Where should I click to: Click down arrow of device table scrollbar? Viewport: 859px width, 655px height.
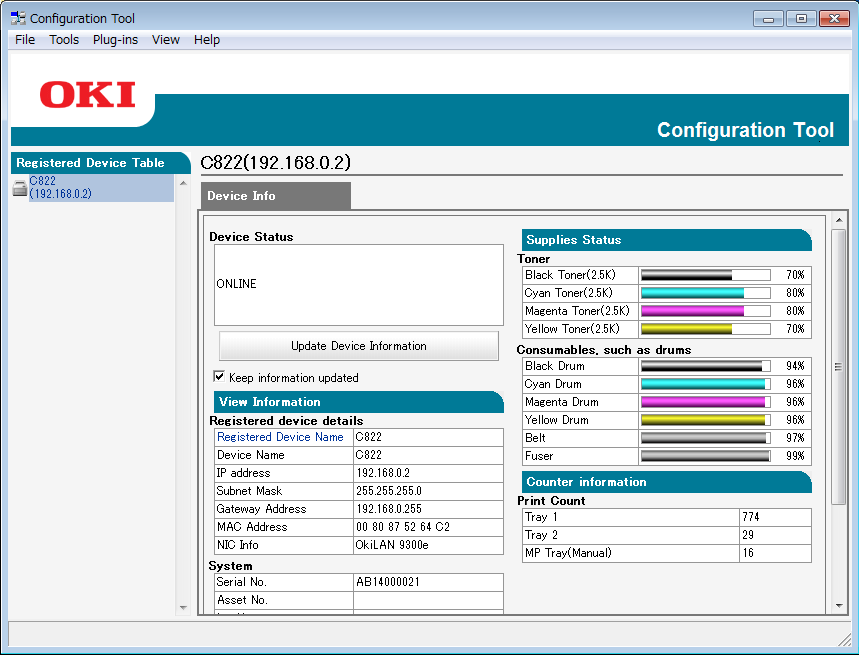pos(183,607)
